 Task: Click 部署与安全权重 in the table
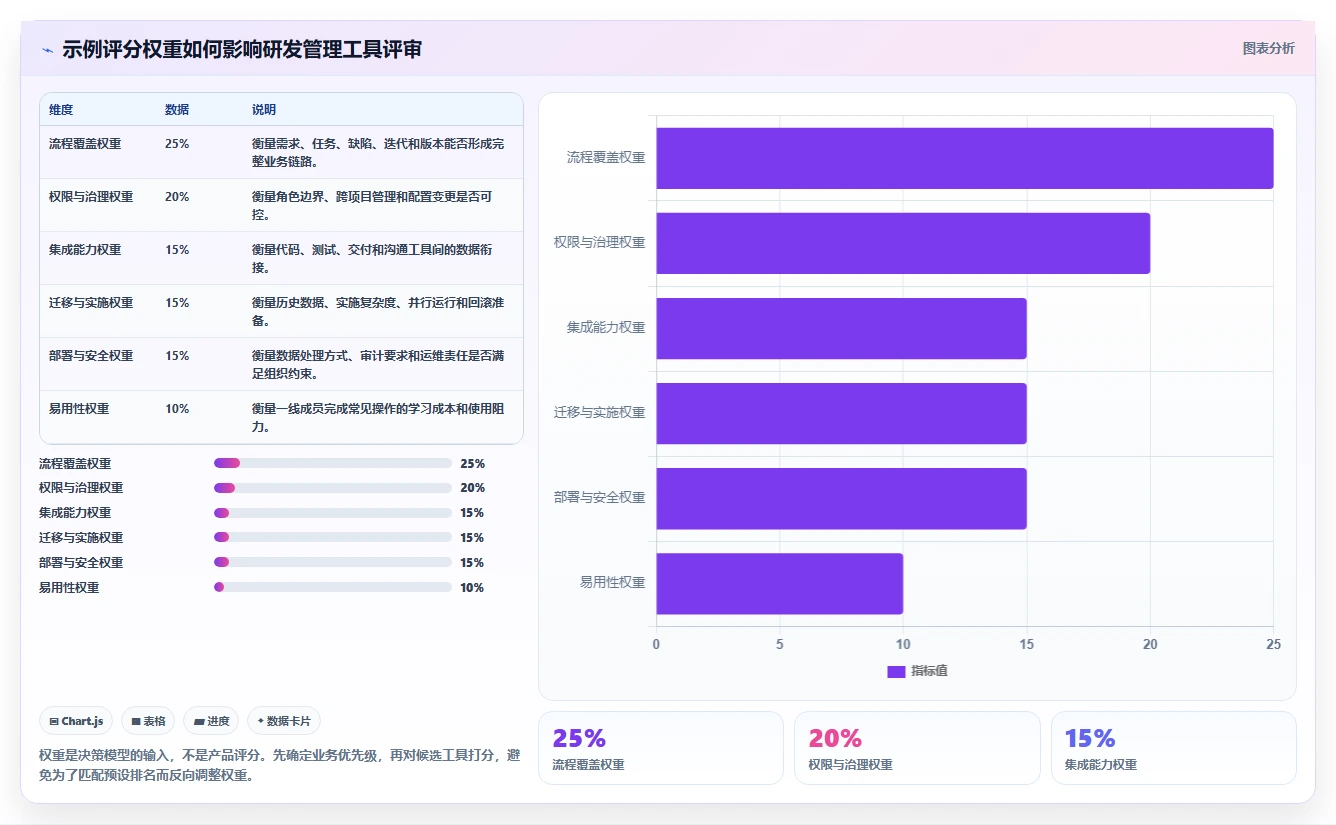point(91,356)
